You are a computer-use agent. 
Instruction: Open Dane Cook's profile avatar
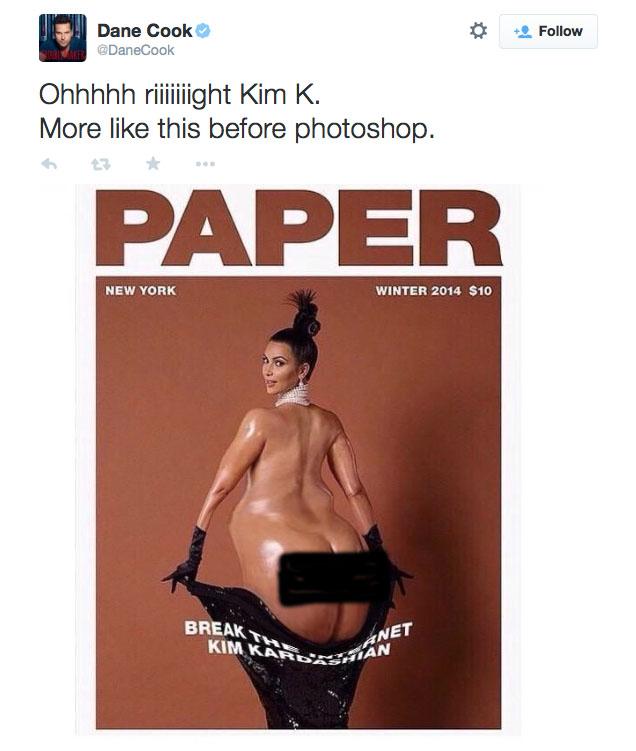click(x=63, y=38)
